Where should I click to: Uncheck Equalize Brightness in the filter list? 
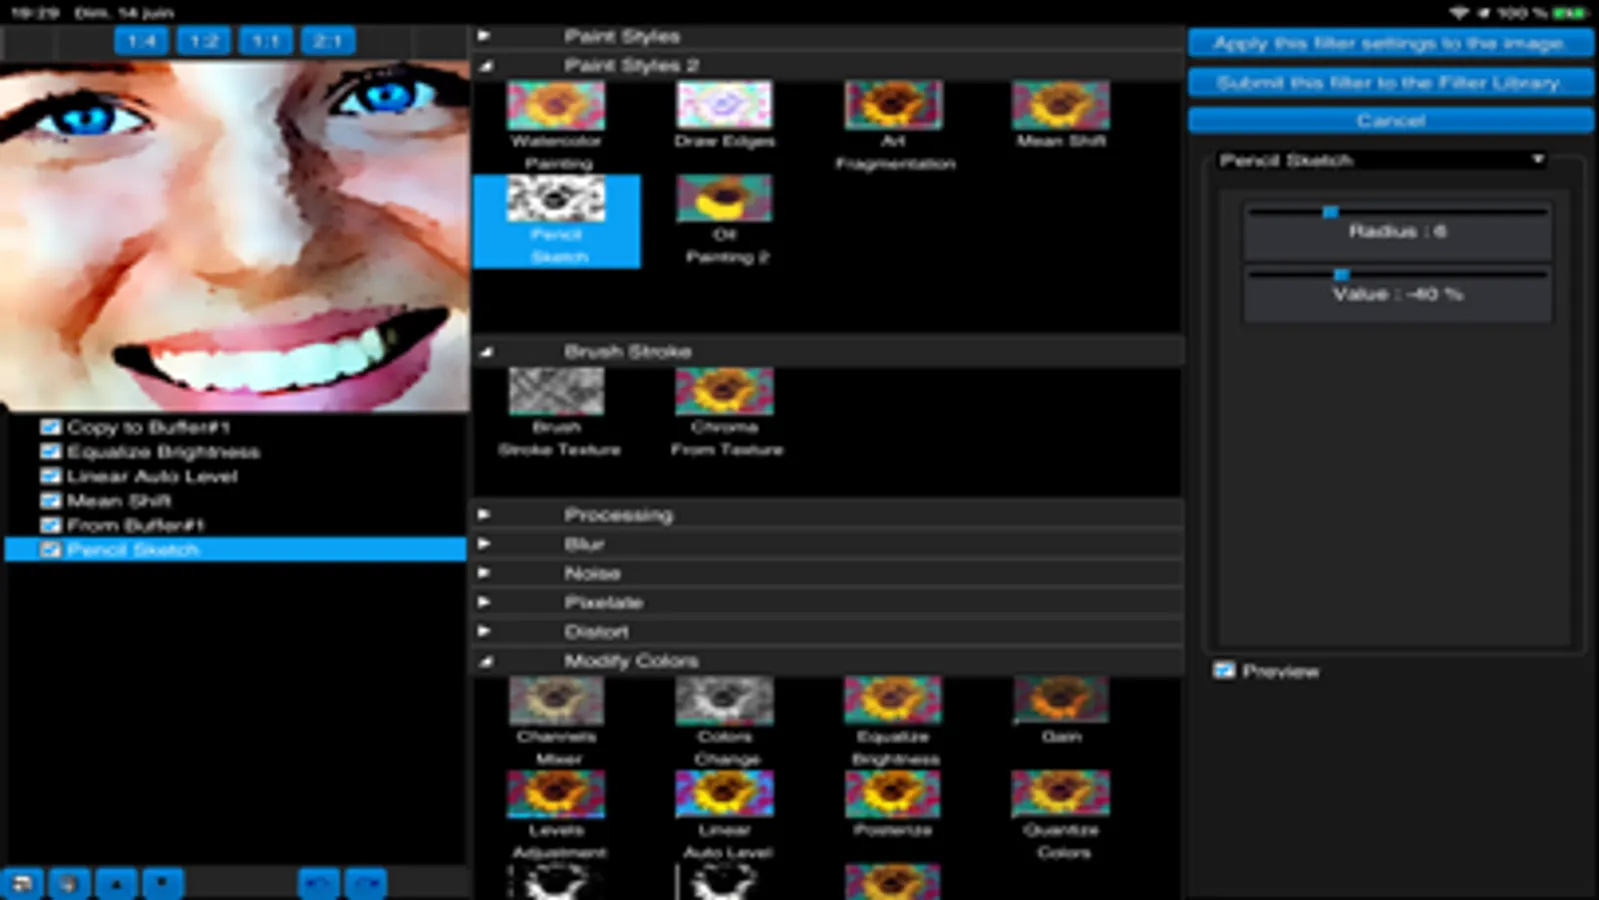point(50,451)
